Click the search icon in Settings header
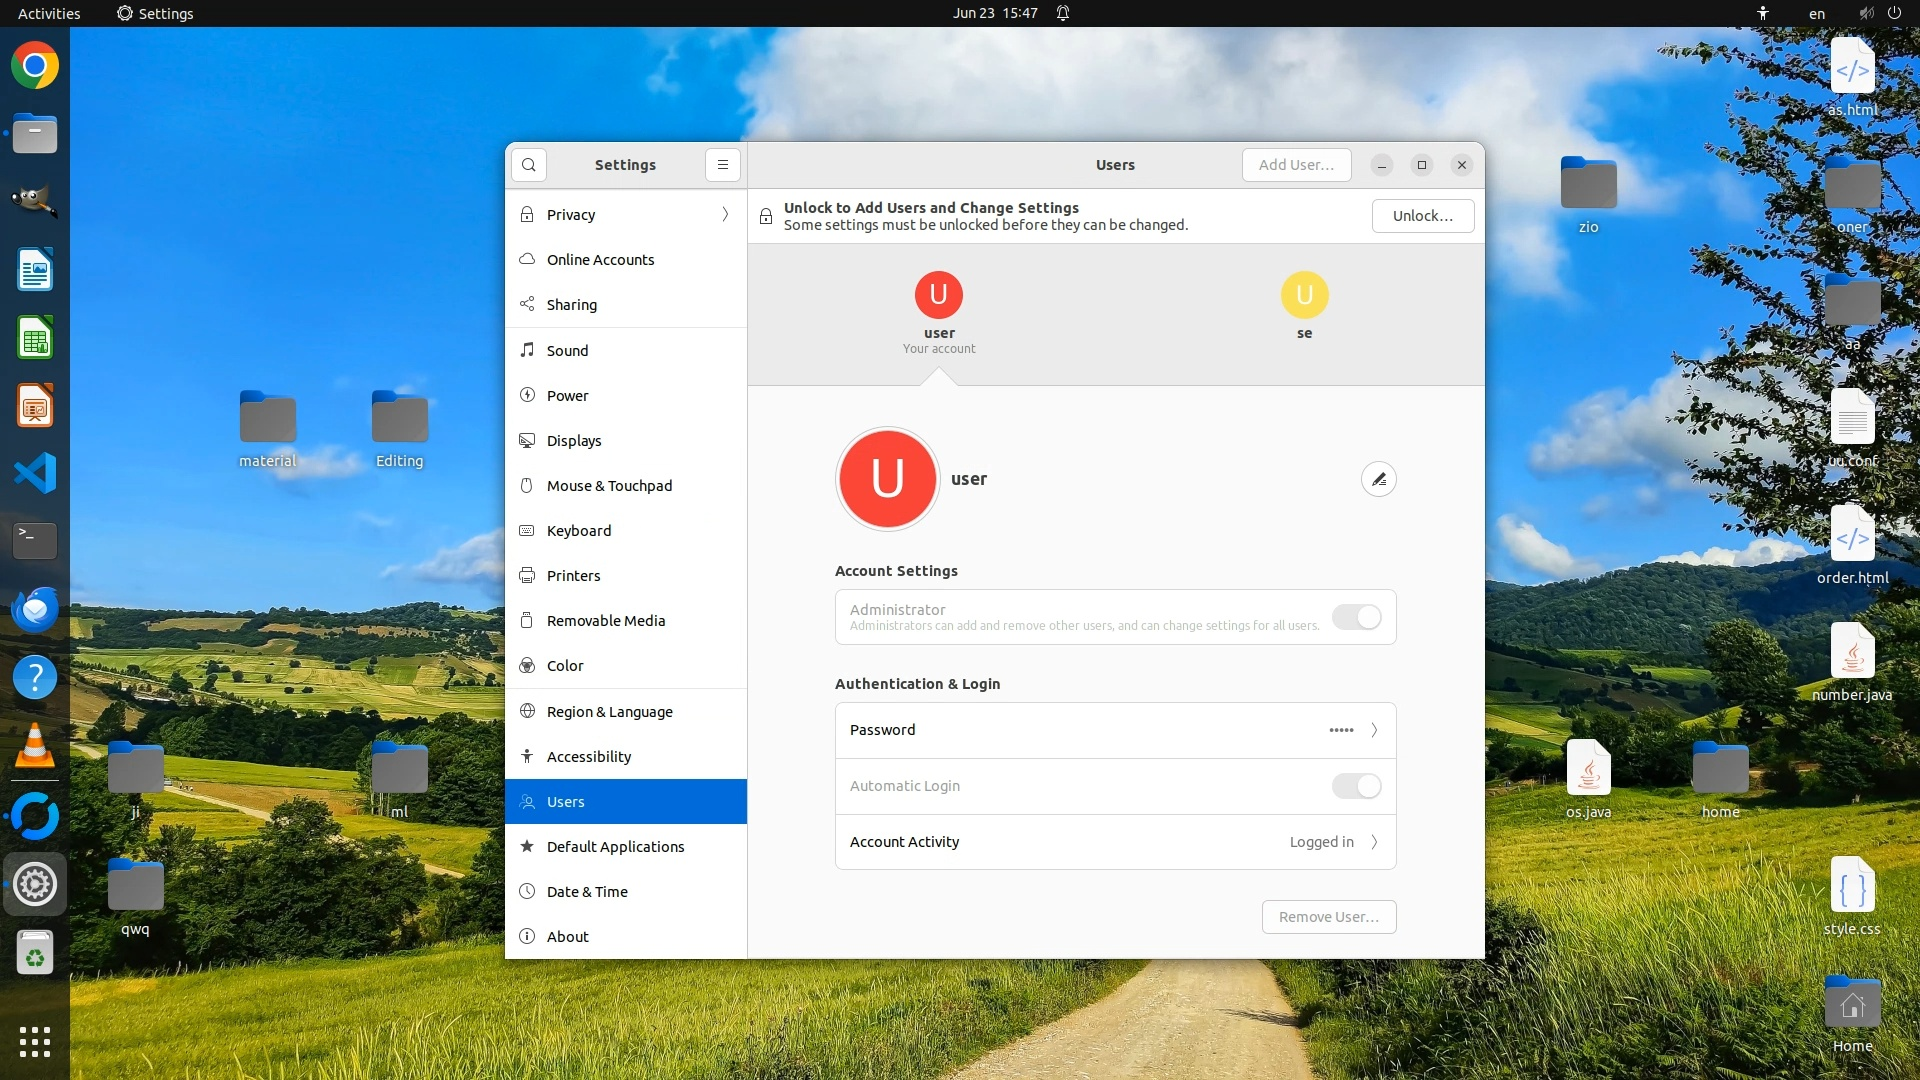 (528, 165)
